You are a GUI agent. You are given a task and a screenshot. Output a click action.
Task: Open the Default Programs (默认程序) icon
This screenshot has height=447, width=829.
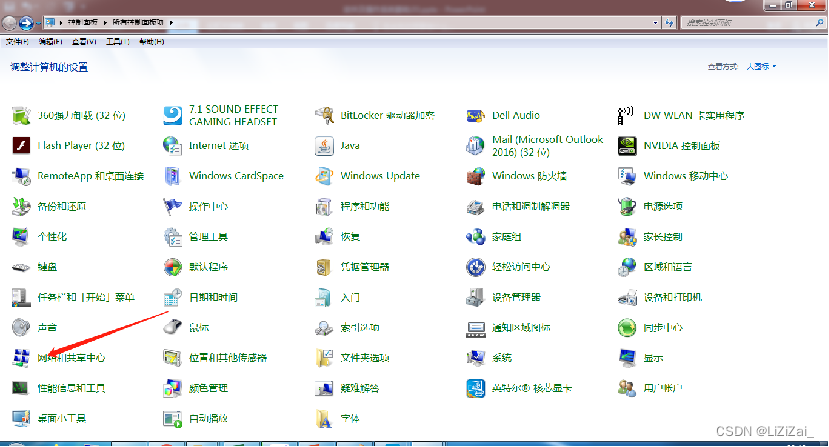point(172,267)
